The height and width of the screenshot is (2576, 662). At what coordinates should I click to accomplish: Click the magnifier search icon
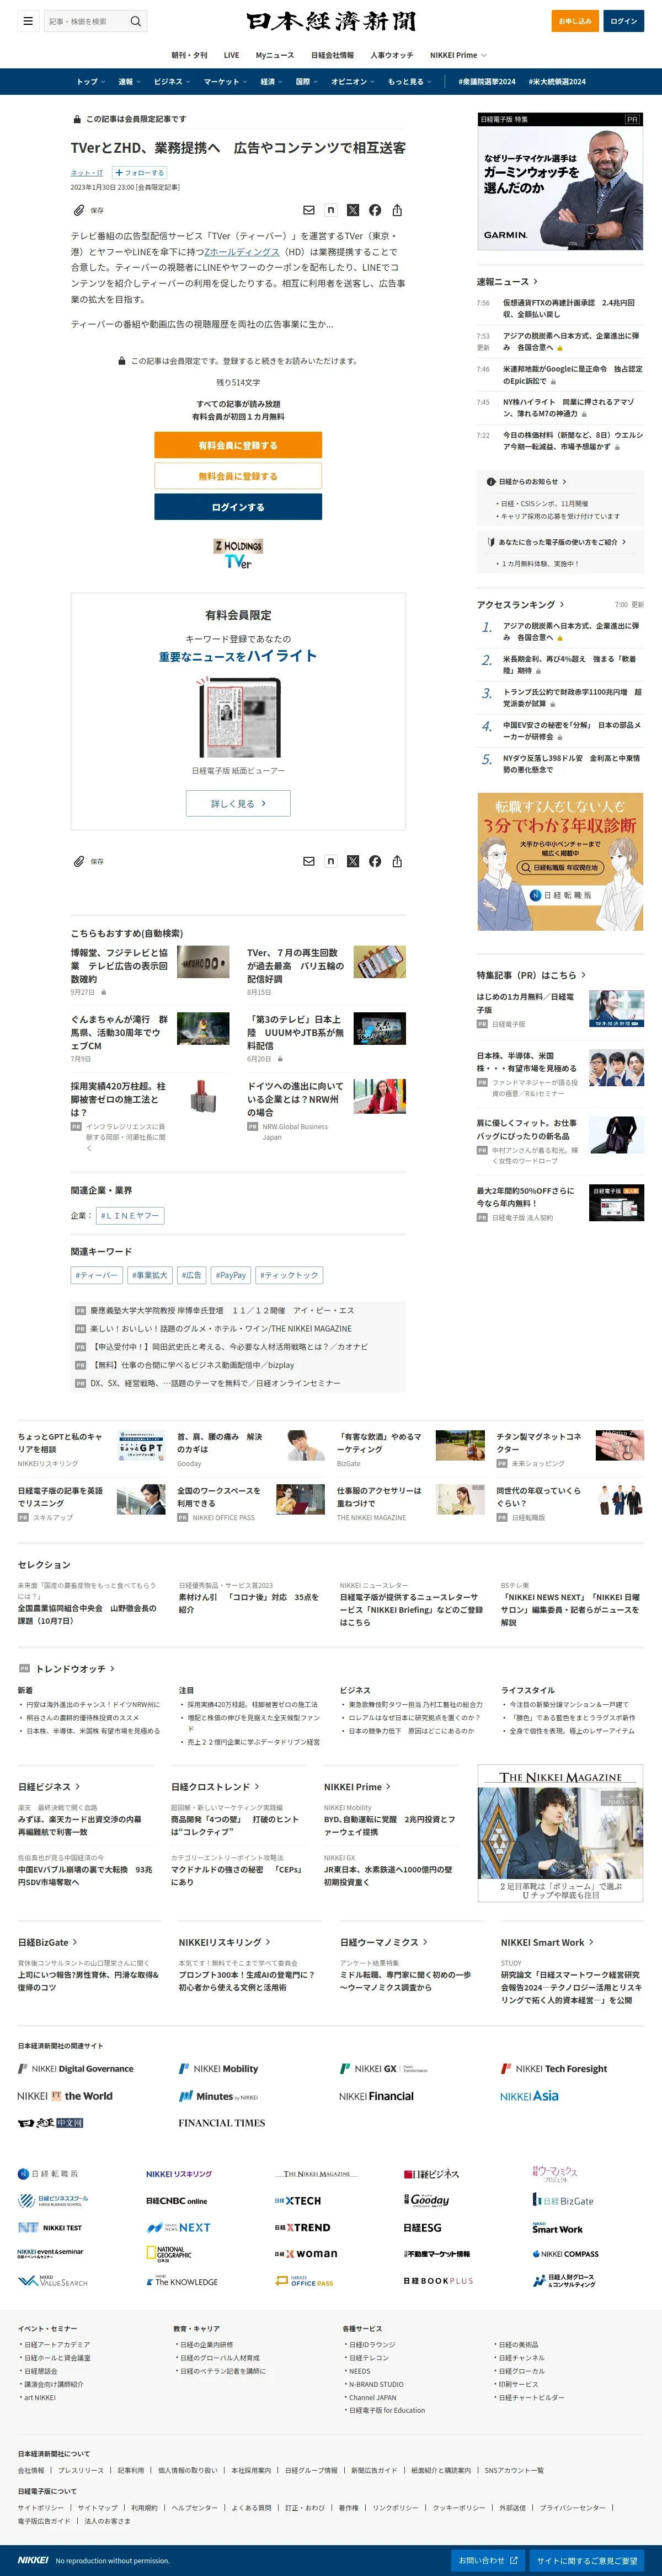pos(136,21)
